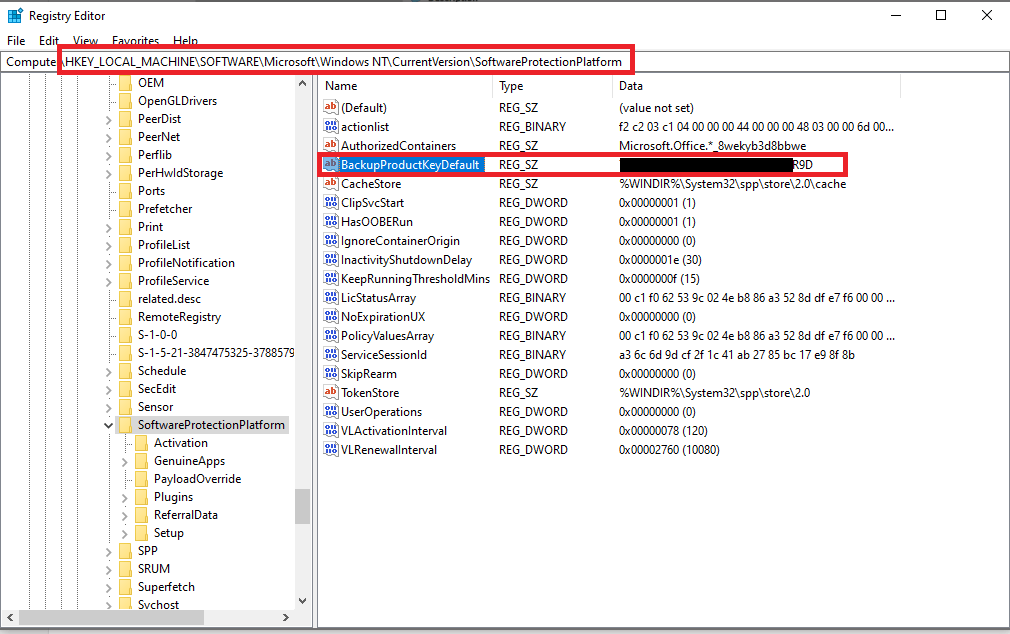Select the SecEdit key

(x=157, y=389)
